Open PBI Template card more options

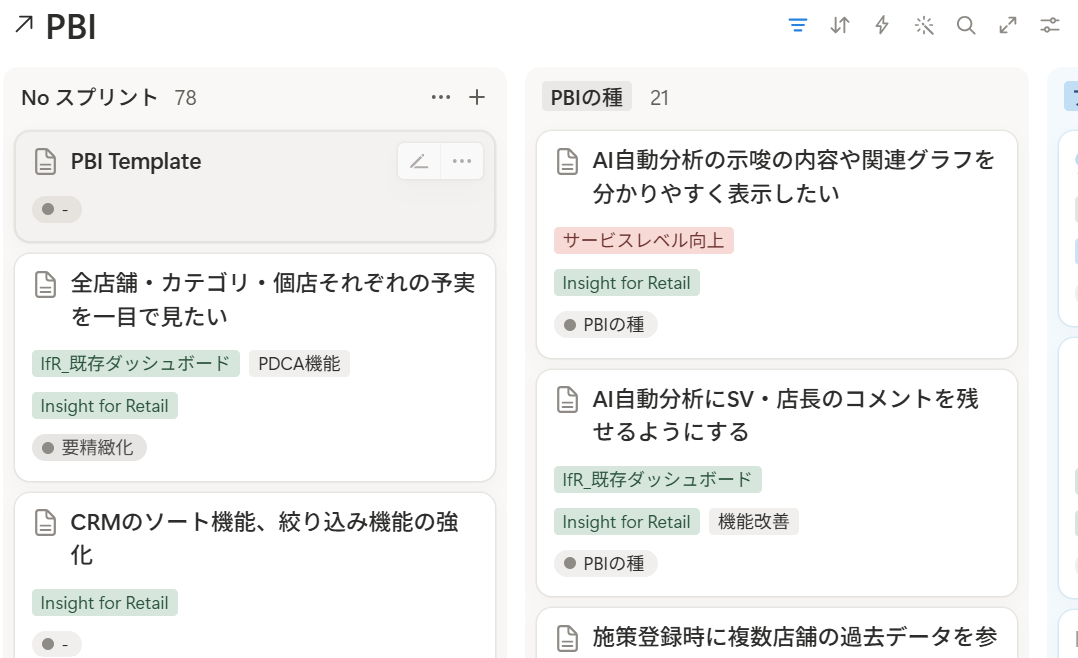click(462, 162)
